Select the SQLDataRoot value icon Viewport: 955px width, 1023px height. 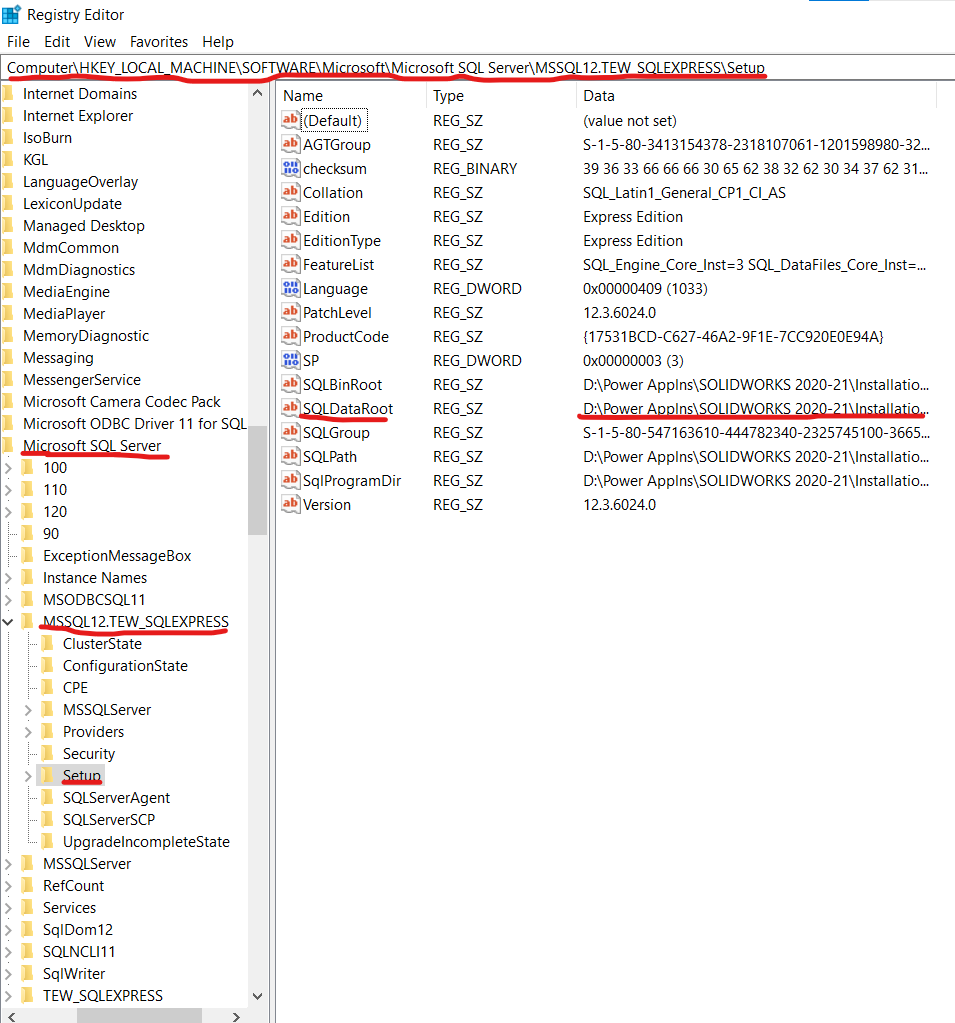[290, 408]
